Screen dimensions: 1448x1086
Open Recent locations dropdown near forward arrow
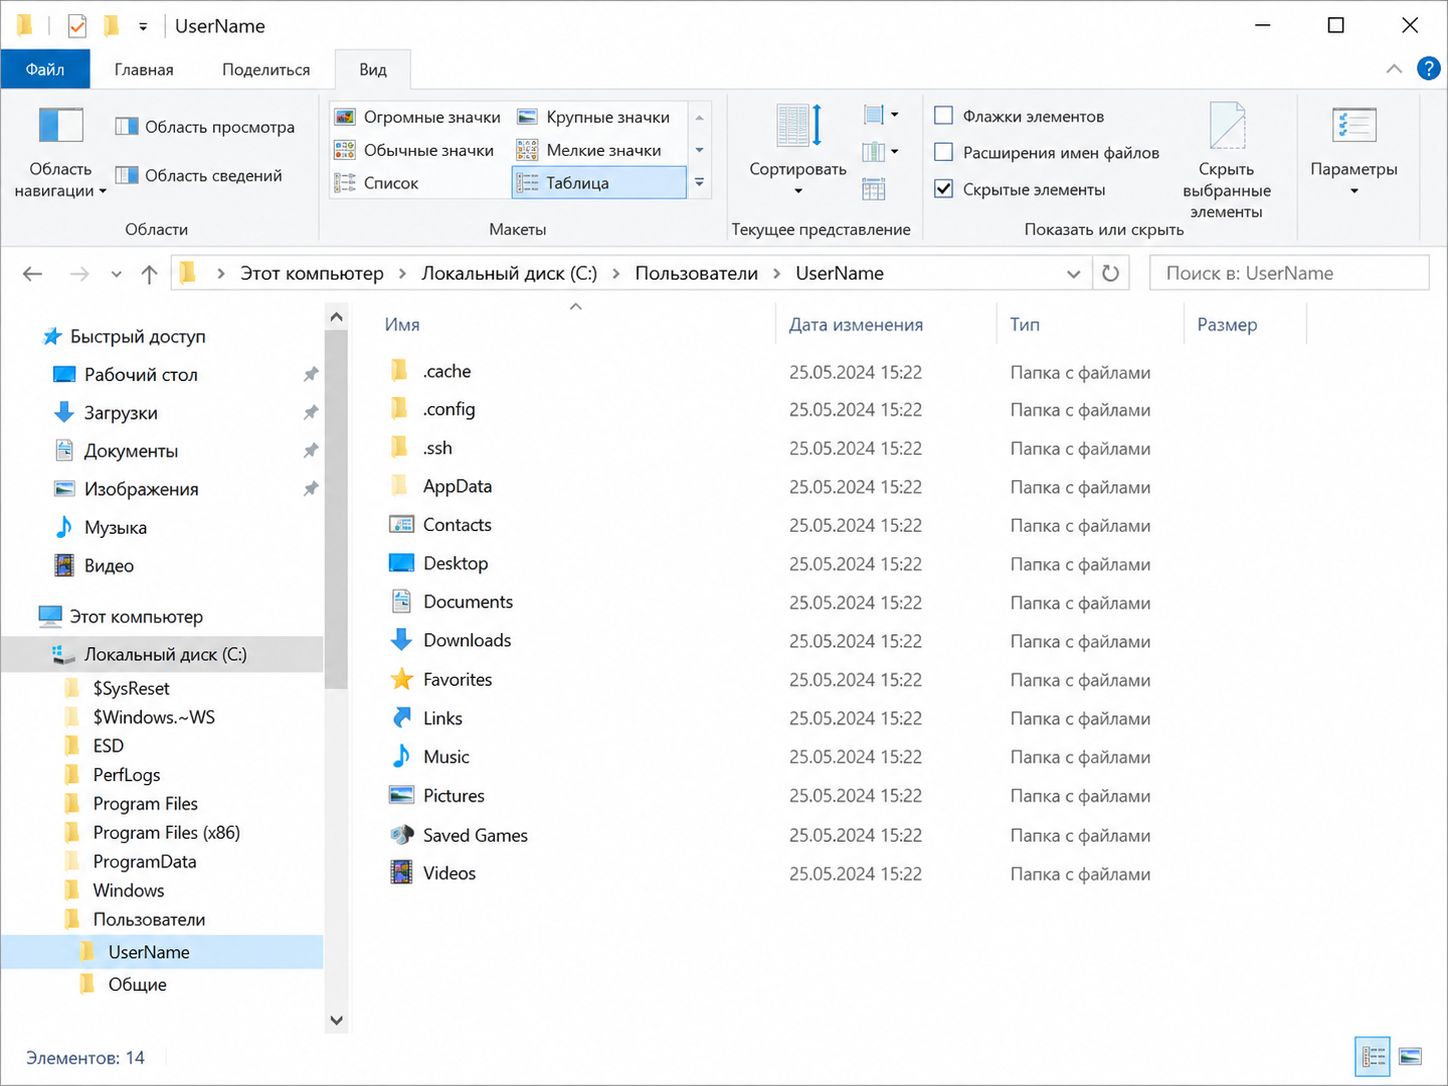116,274
